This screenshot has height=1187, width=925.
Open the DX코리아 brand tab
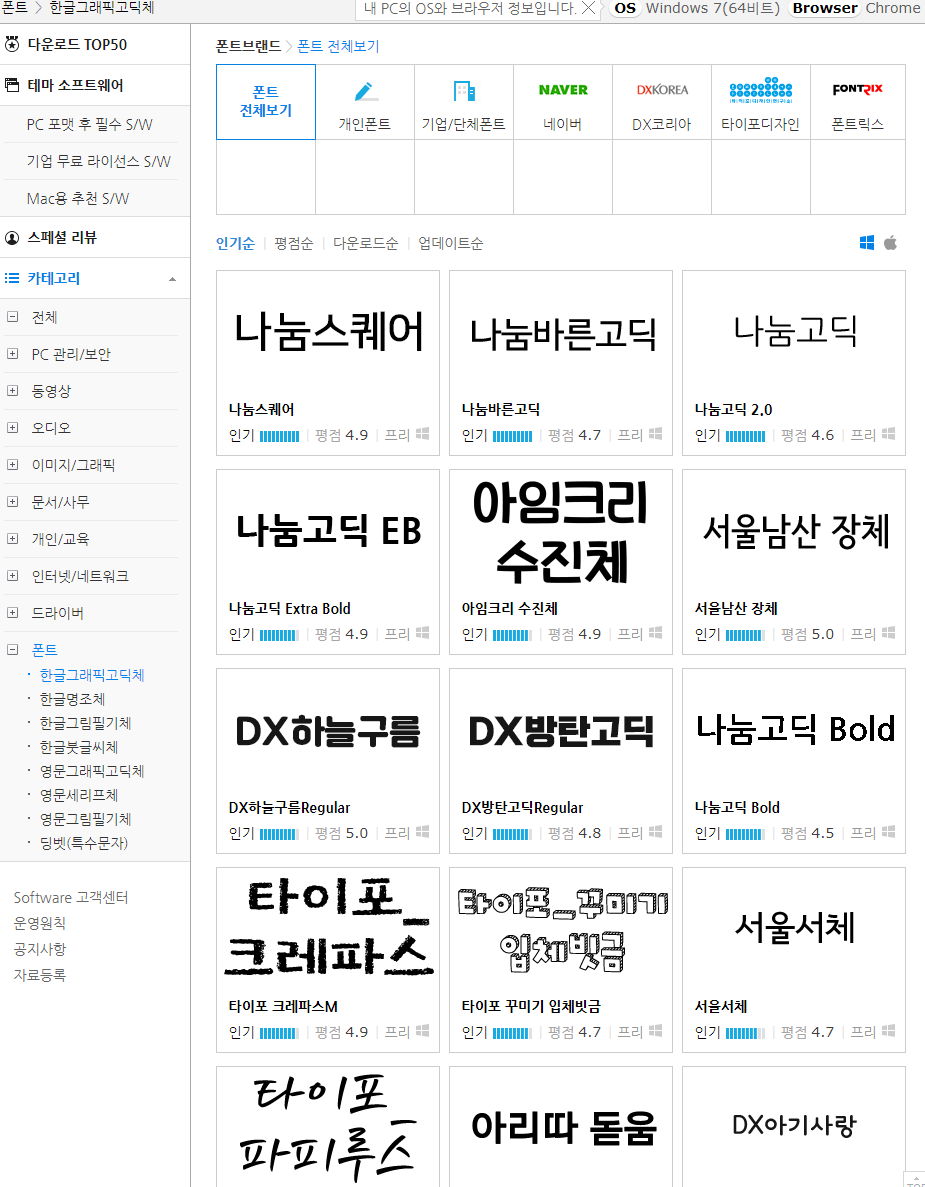tap(662, 101)
